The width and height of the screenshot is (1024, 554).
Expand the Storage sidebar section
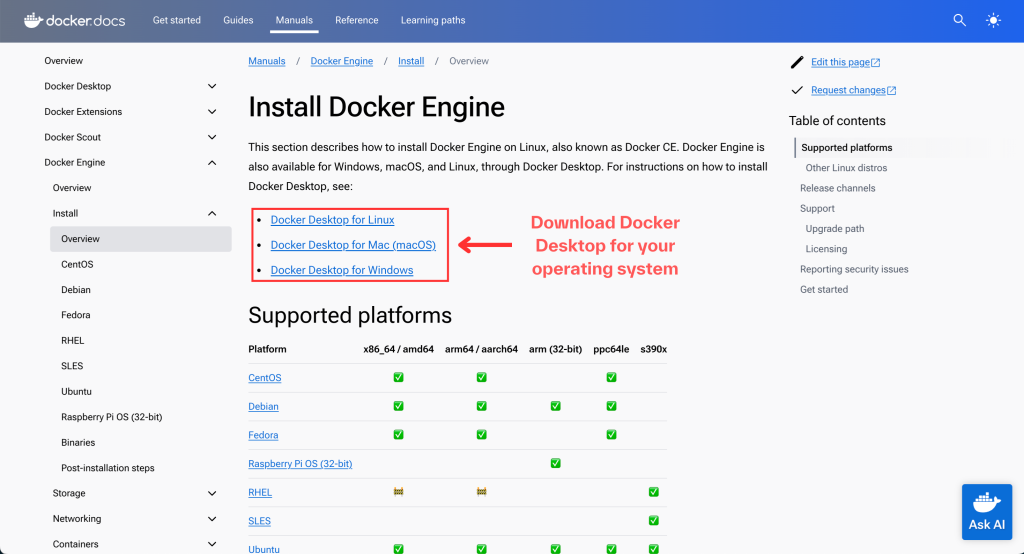click(x=212, y=493)
